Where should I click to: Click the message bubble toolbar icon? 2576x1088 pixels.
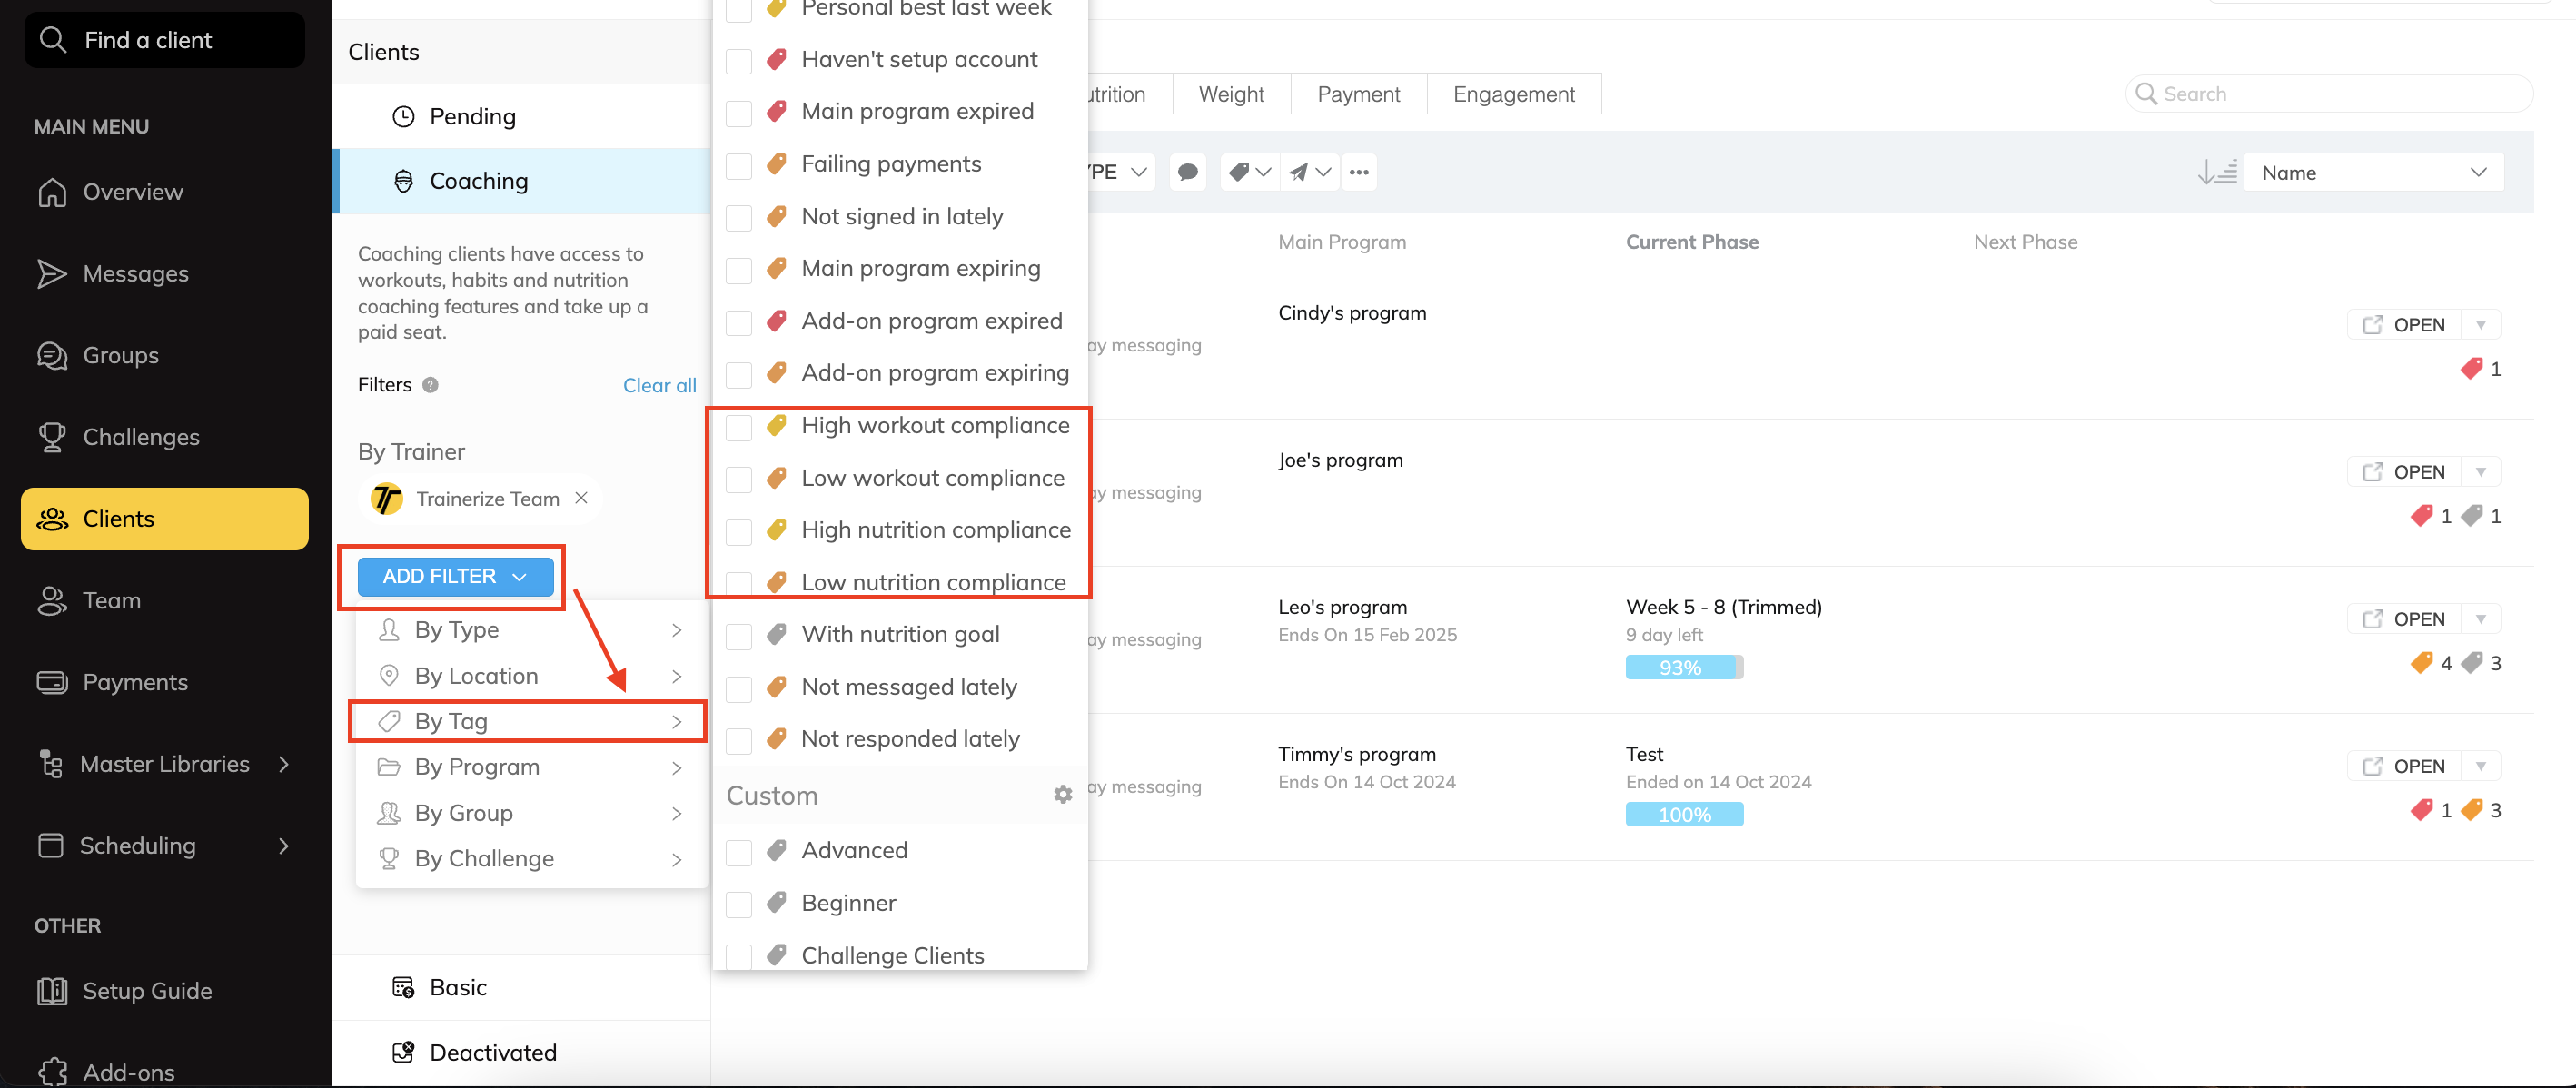coord(1188,172)
